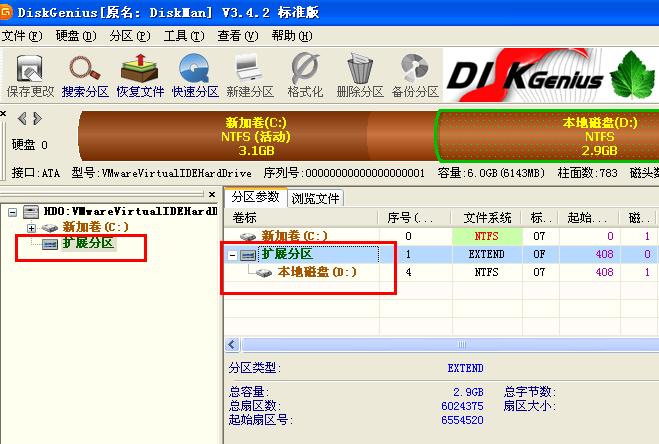The height and width of the screenshot is (444, 659).
Task: Select 本地磁盘(D:) partition in disk map
Action: click(x=548, y=136)
